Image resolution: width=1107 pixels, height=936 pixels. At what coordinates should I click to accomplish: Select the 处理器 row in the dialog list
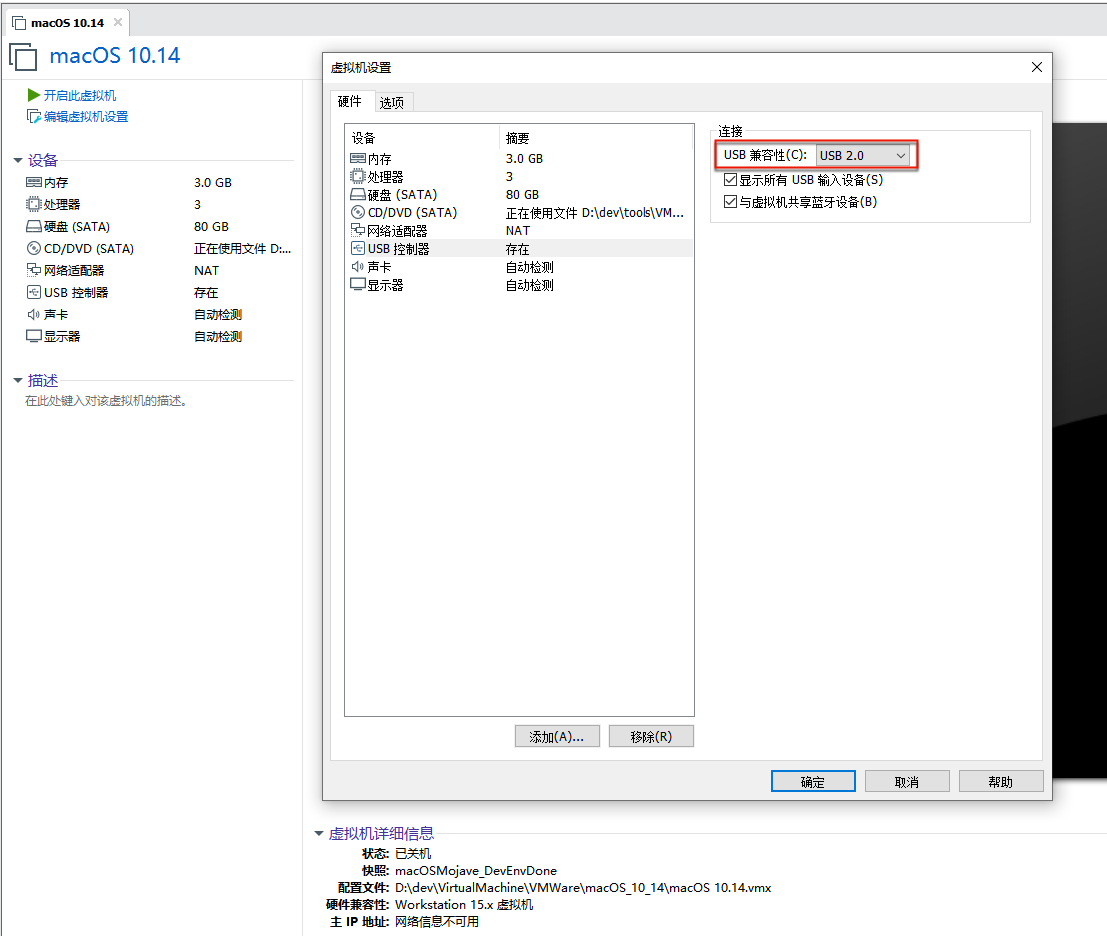520,176
